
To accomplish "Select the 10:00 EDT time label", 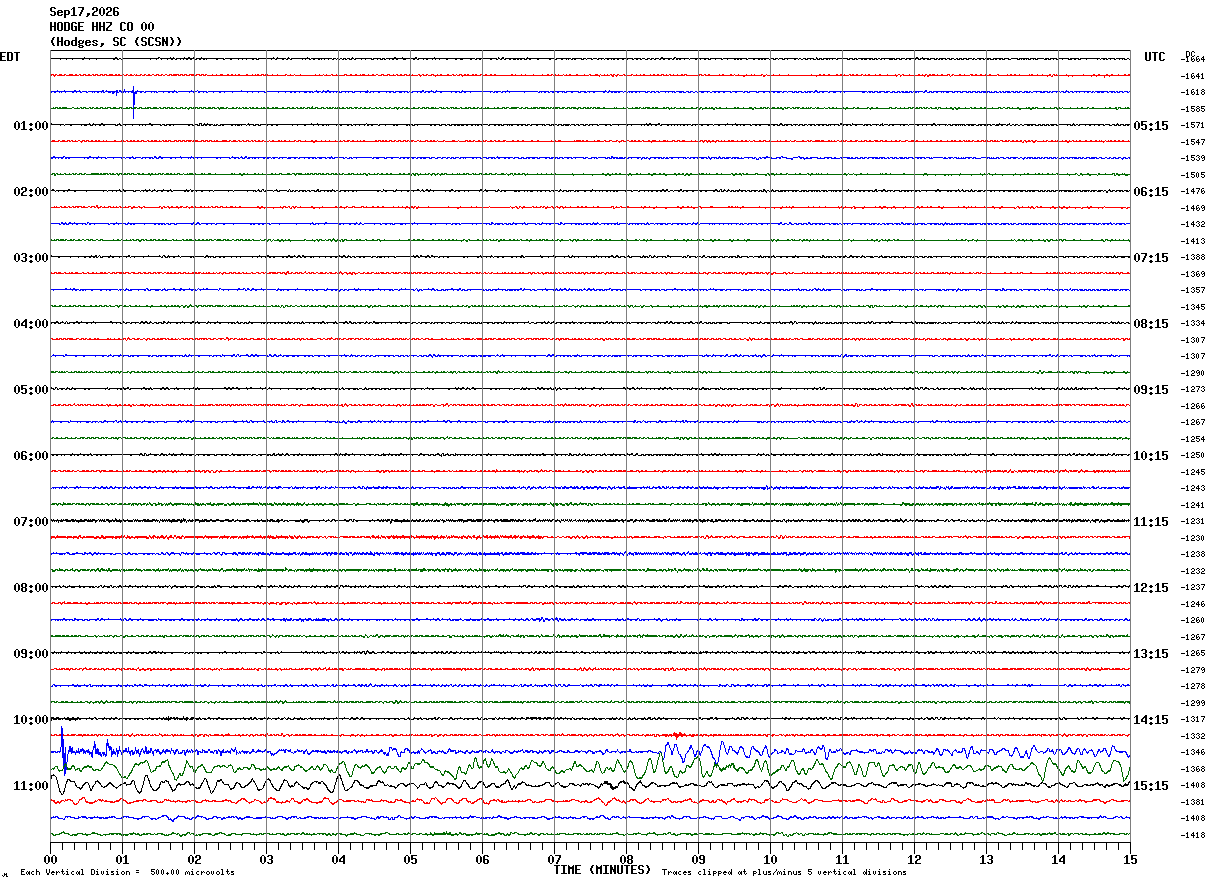I will click(31, 720).
